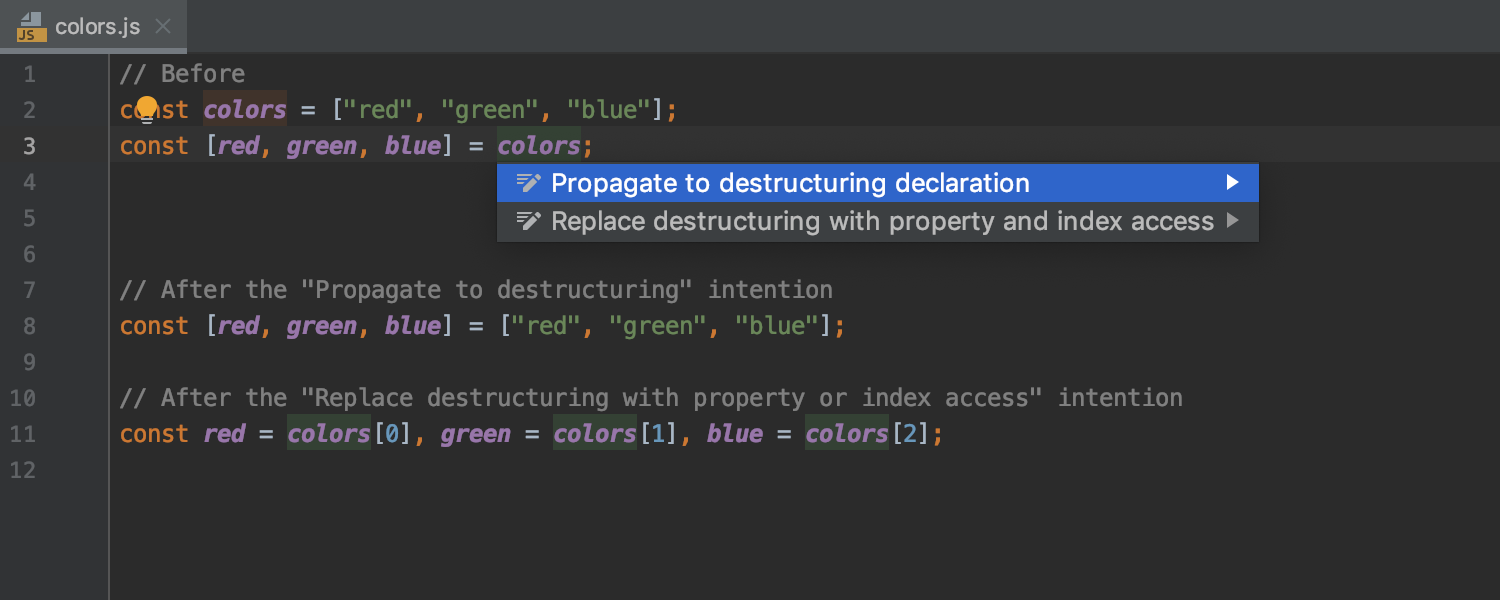Close the colors.js editor tab
Viewport: 1500px width, 600px height.
click(162, 27)
